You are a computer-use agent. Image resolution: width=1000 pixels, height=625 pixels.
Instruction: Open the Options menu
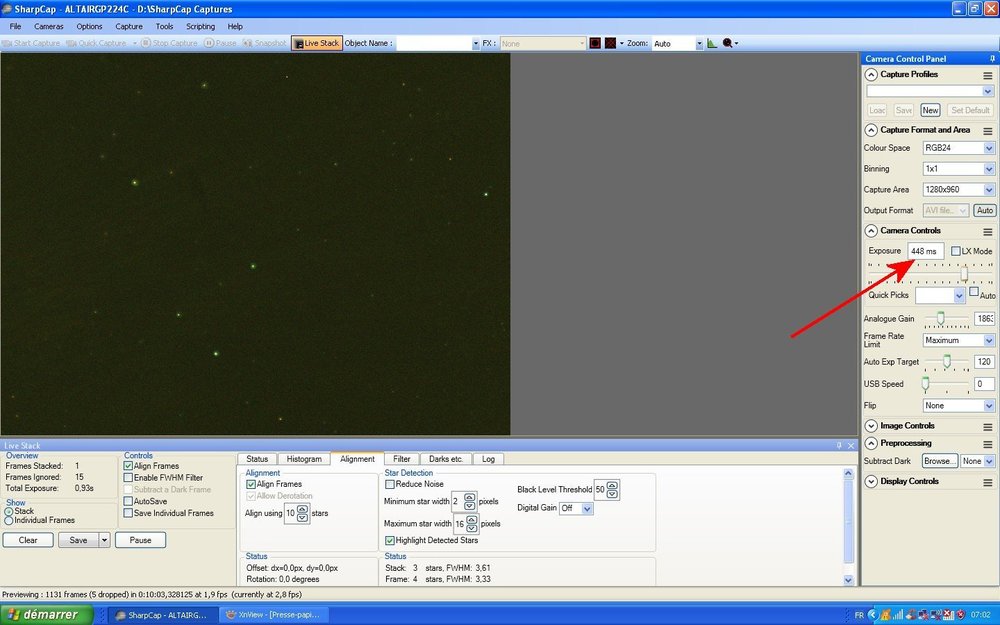tap(89, 27)
